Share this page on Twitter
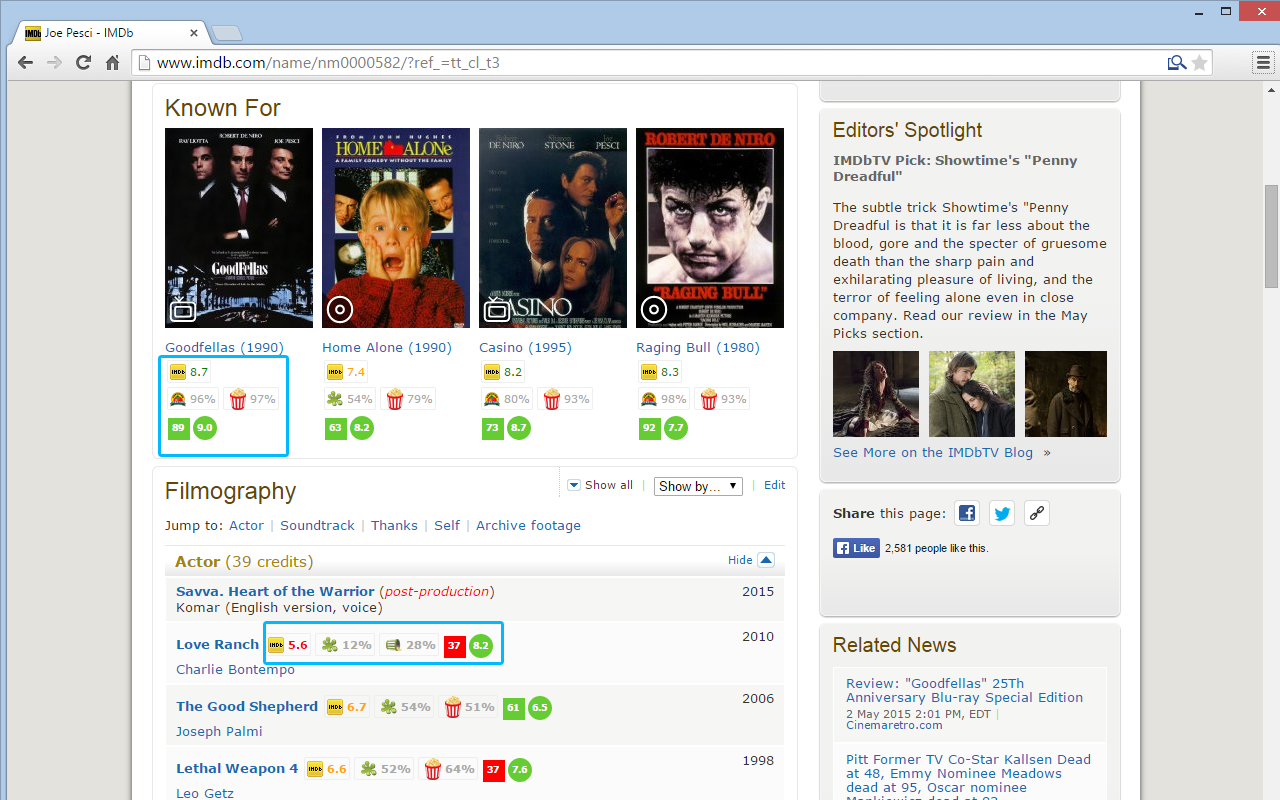Viewport: 1280px width, 800px height. tap(1002, 513)
